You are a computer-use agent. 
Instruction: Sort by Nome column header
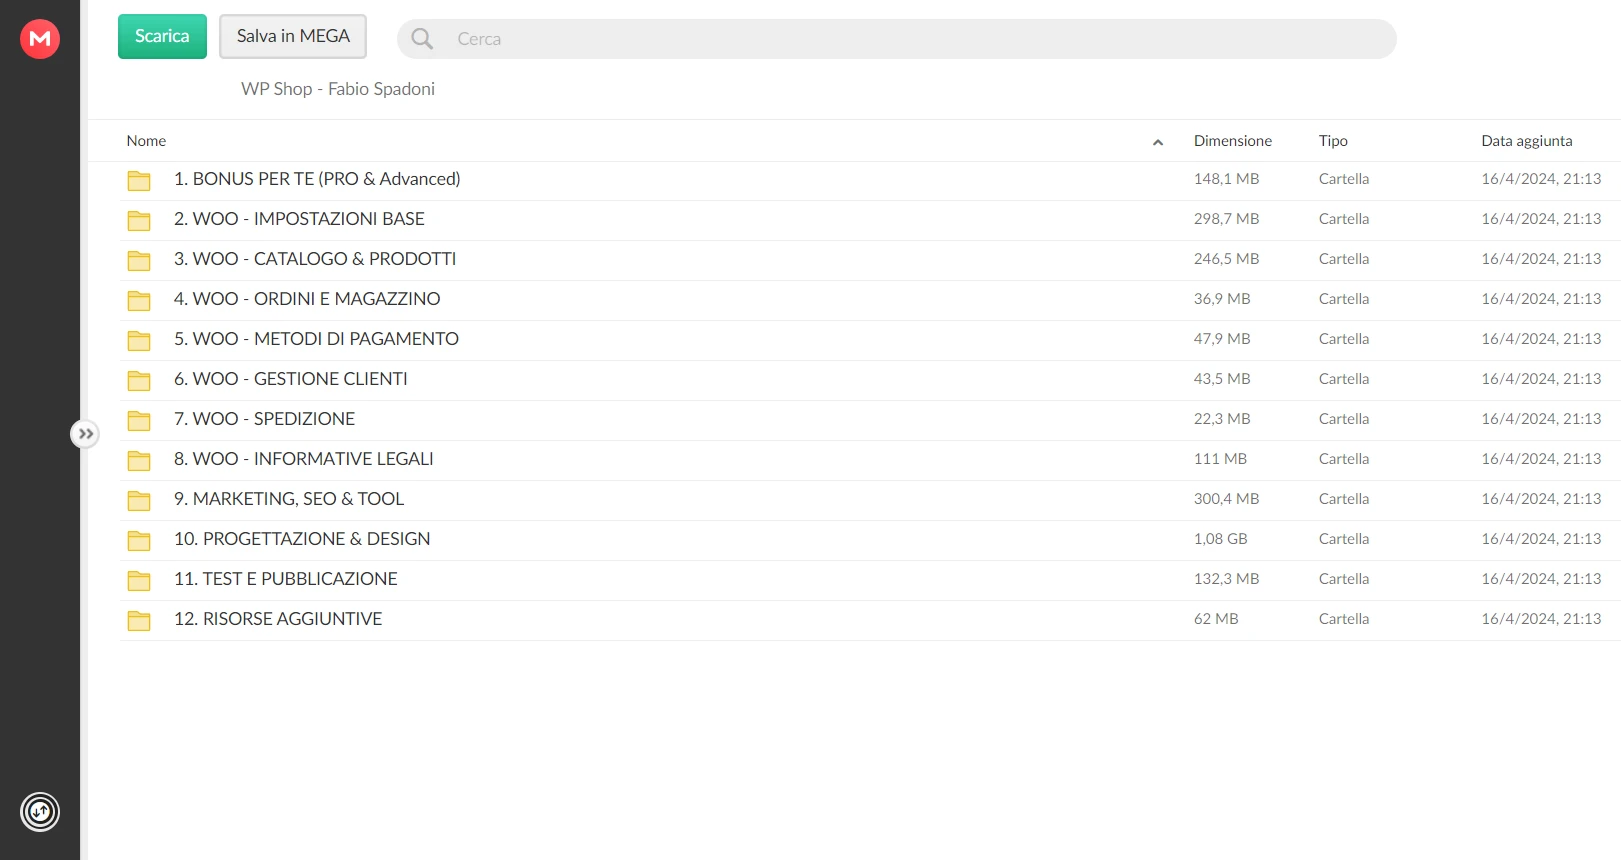tap(146, 141)
